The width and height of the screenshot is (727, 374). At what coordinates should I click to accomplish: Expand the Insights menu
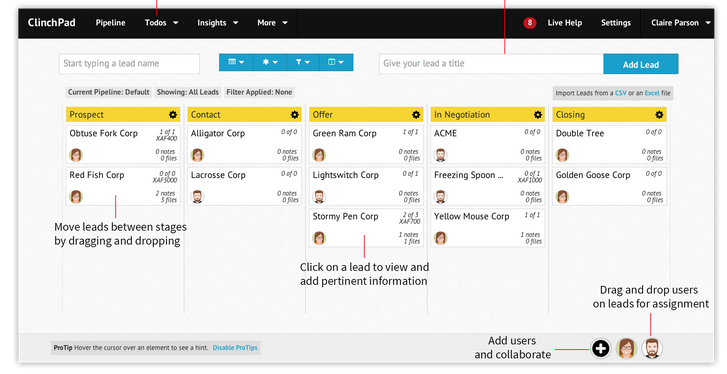click(x=217, y=23)
